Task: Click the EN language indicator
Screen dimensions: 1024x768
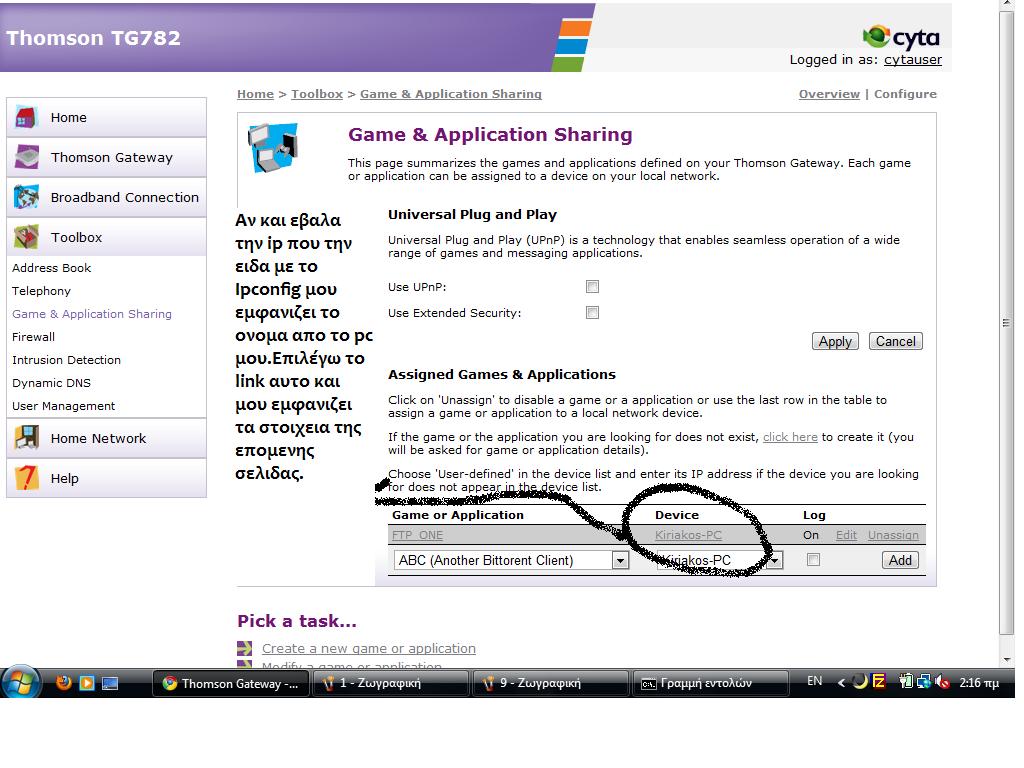Action: [x=814, y=681]
